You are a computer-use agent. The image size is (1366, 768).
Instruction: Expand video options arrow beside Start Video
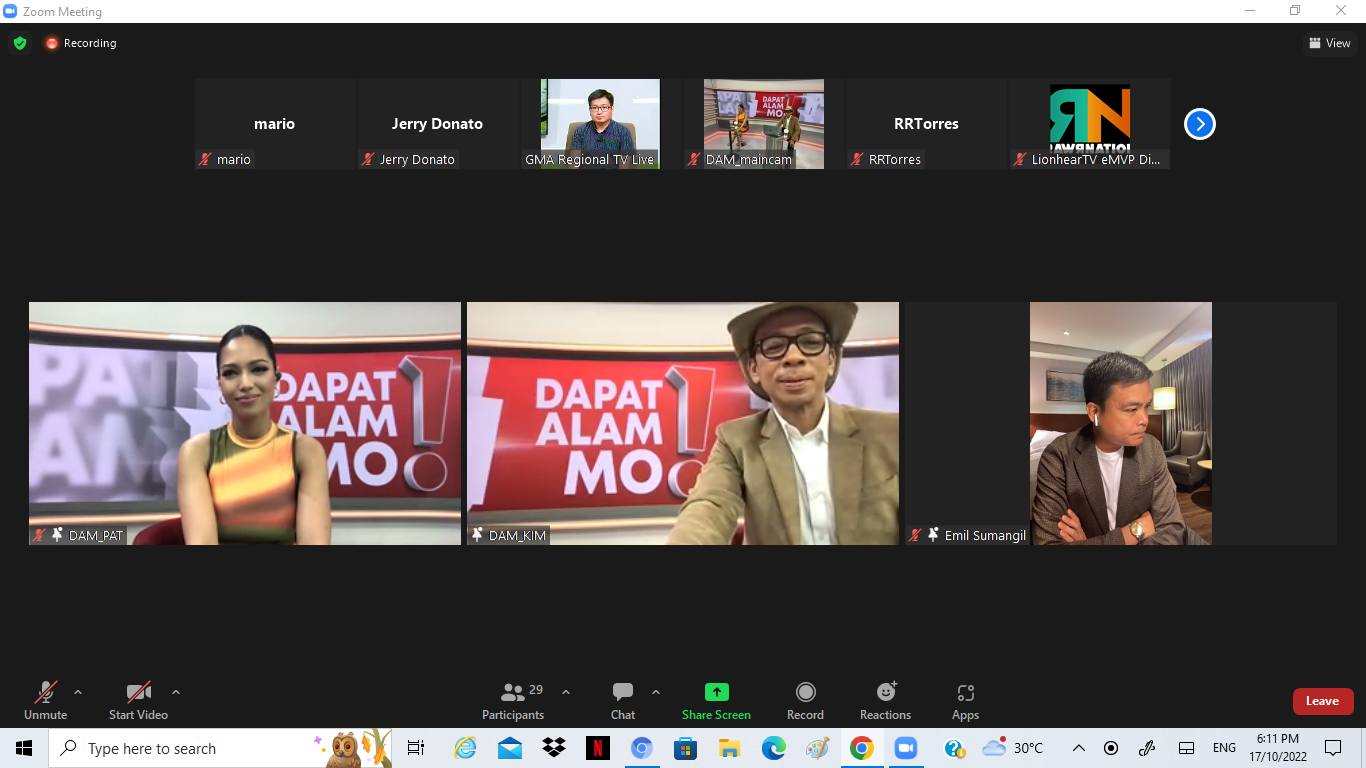(x=176, y=692)
